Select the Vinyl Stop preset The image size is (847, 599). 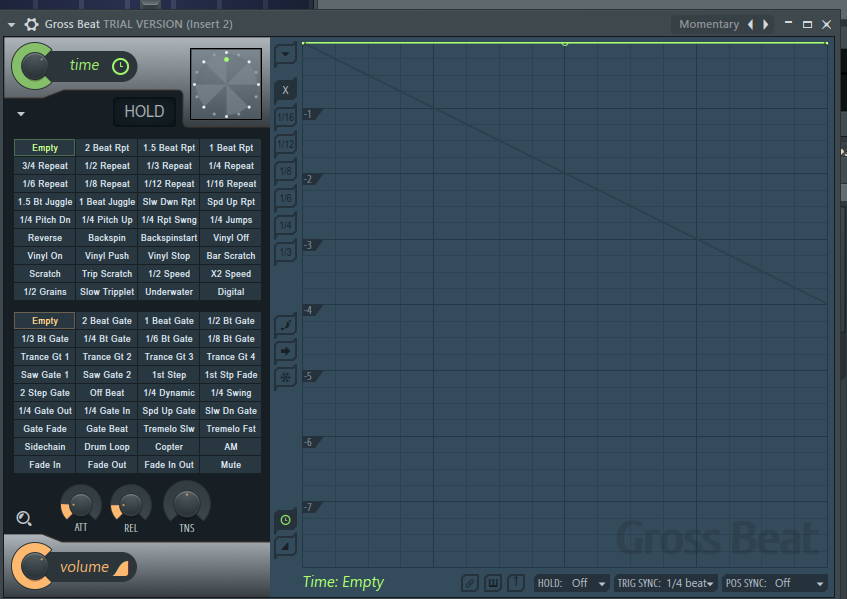169,256
